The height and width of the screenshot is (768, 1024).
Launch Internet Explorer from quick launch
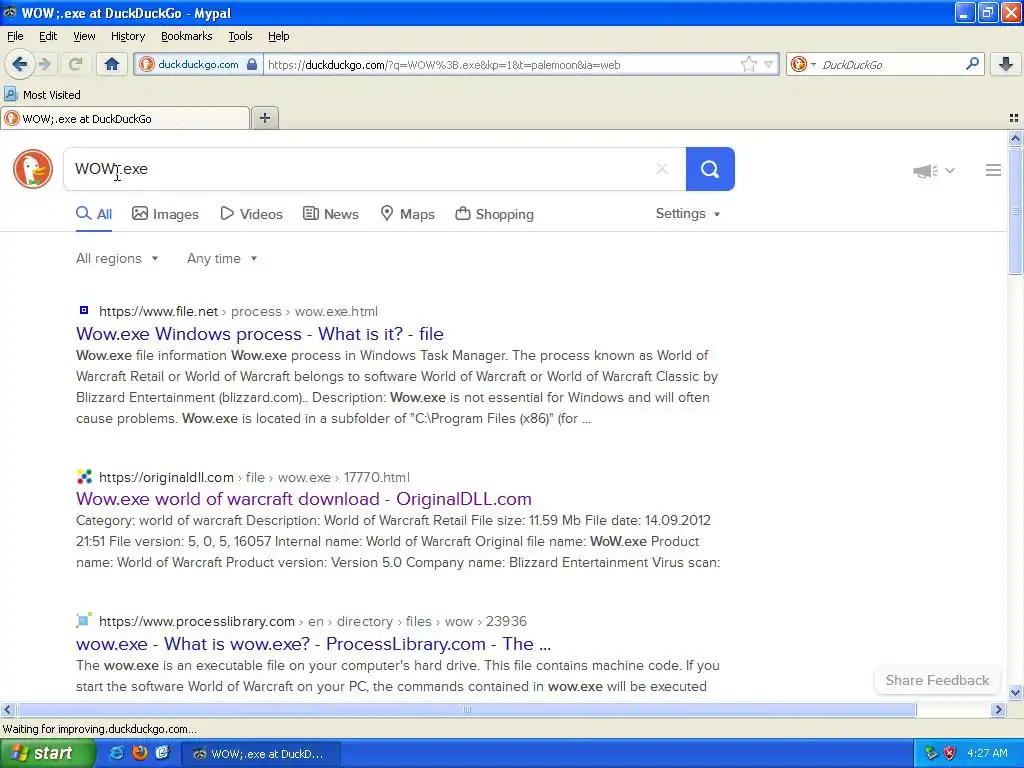pyautogui.click(x=116, y=753)
